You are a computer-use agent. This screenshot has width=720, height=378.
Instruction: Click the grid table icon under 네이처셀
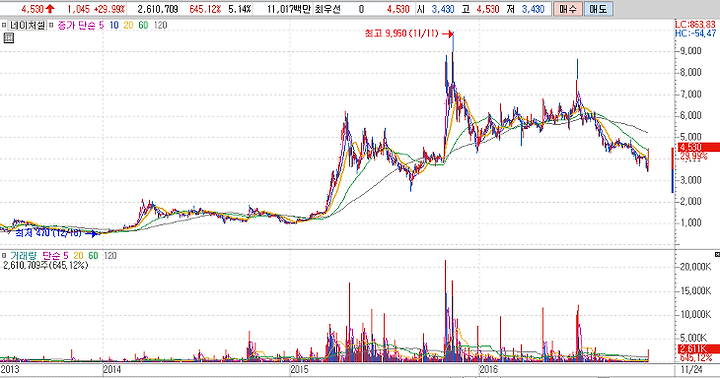[x=9, y=38]
